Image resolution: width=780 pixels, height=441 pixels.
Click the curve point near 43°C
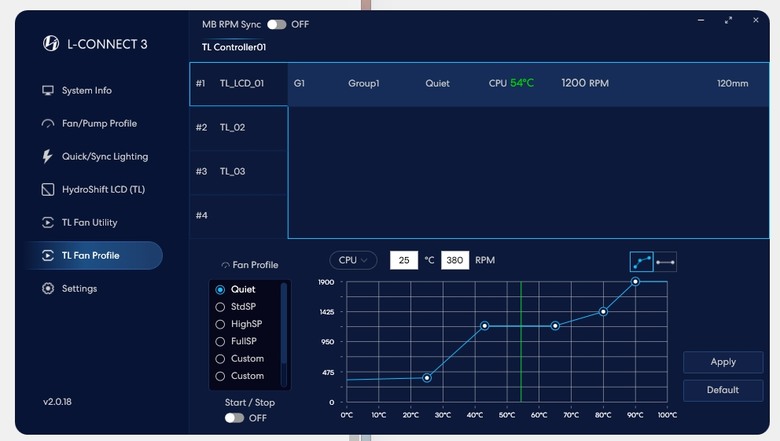click(x=485, y=326)
